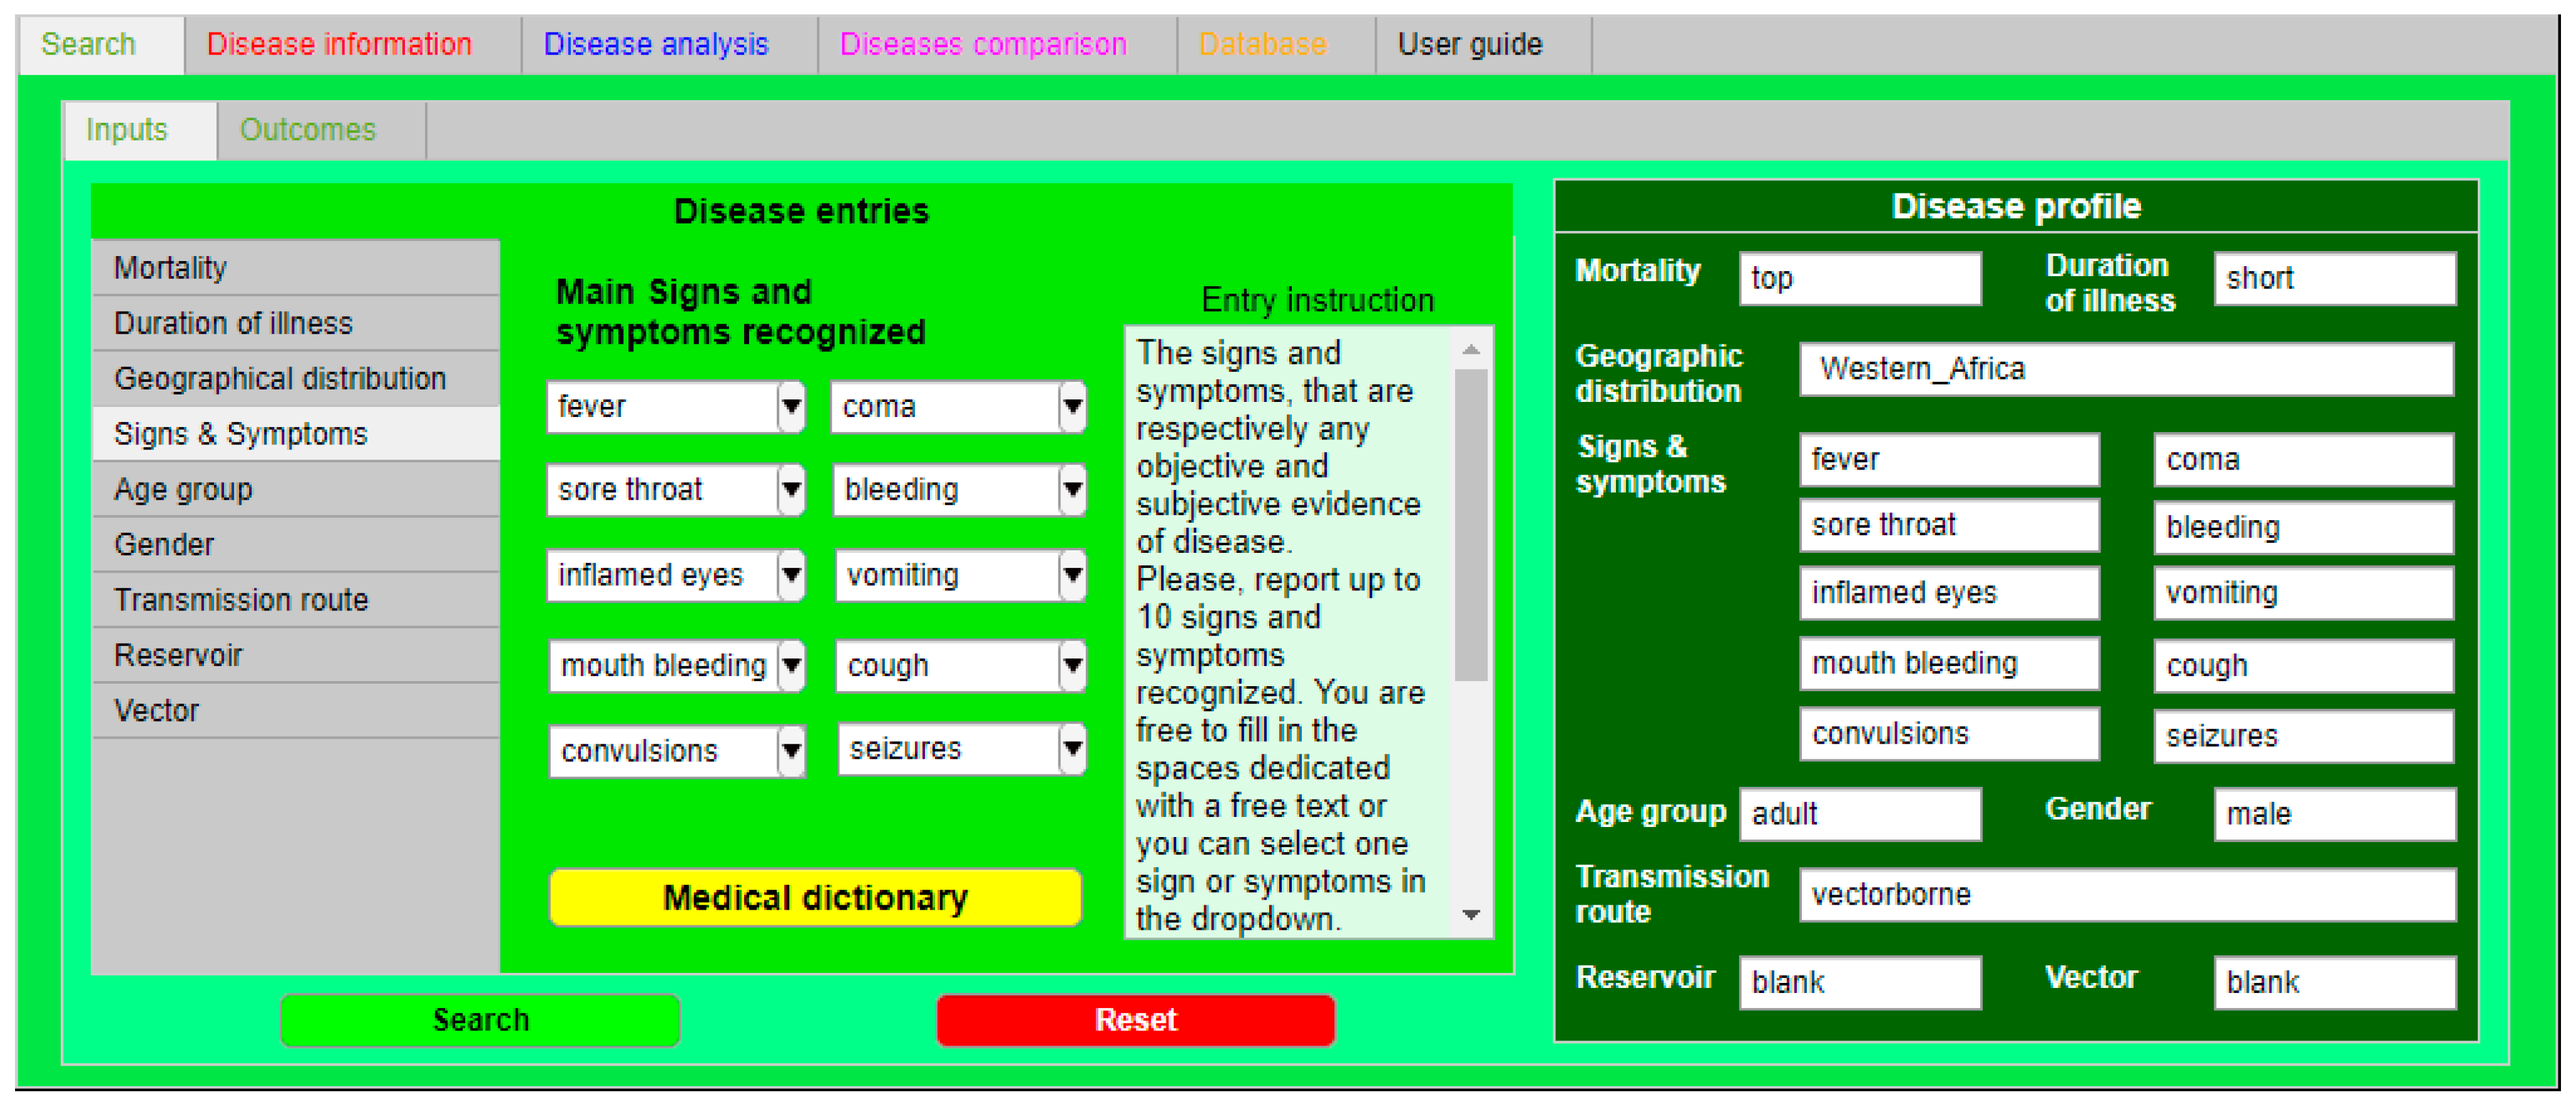The width and height of the screenshot is (2576, 1105).
Task: Open the Medical dictionary
Action: [815, 897]
